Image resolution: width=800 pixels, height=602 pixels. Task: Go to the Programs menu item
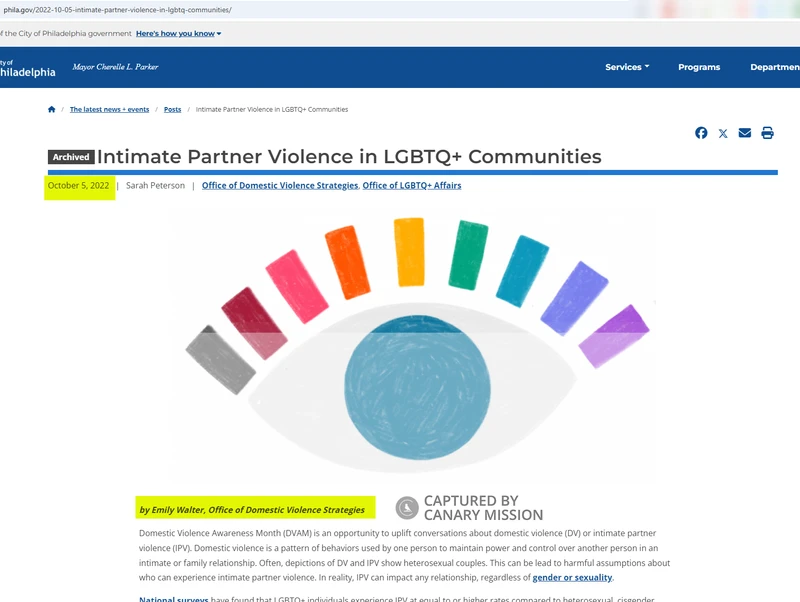coord(699,67)
